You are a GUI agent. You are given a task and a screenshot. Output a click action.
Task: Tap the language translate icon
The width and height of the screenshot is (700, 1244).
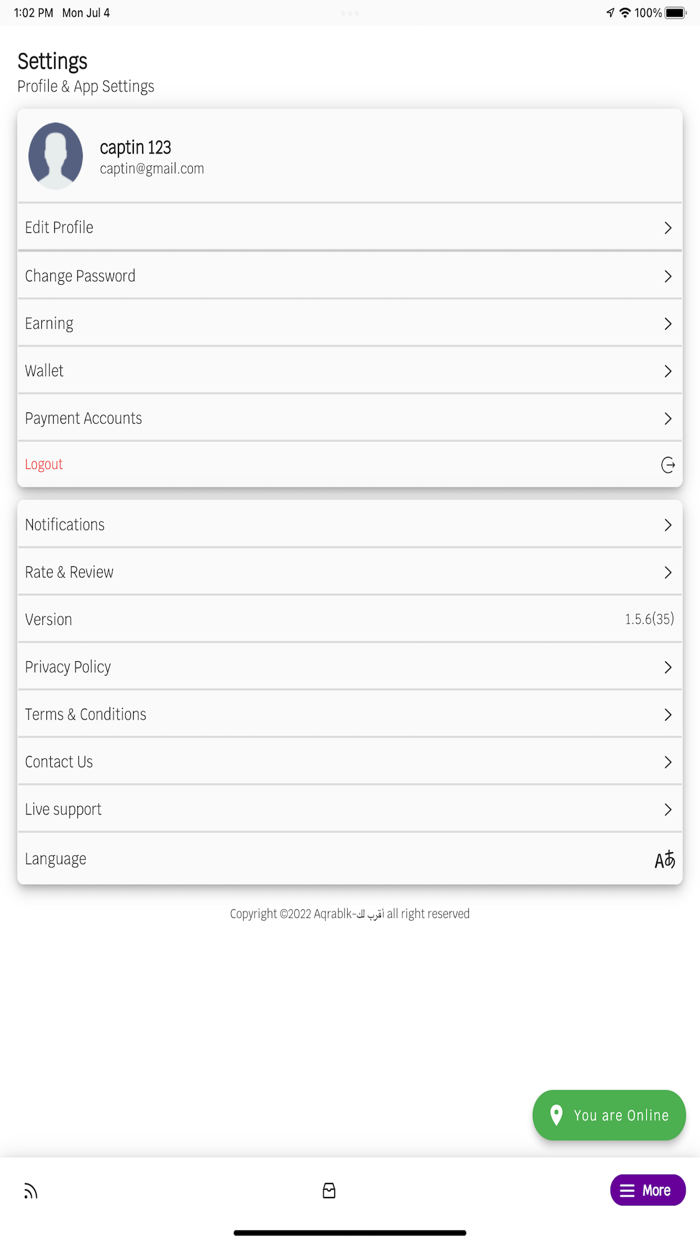(x=665, y=859)
